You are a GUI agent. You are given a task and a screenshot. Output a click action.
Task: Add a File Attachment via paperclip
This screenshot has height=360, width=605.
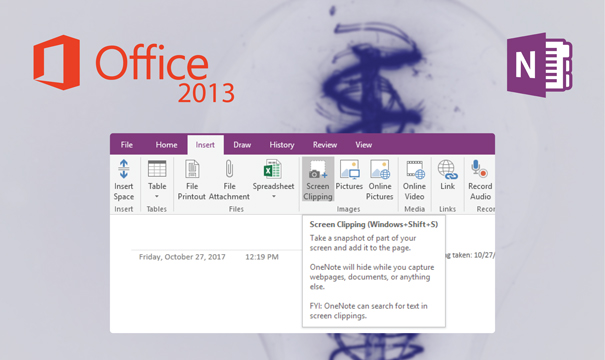click(x=229, y=180)
